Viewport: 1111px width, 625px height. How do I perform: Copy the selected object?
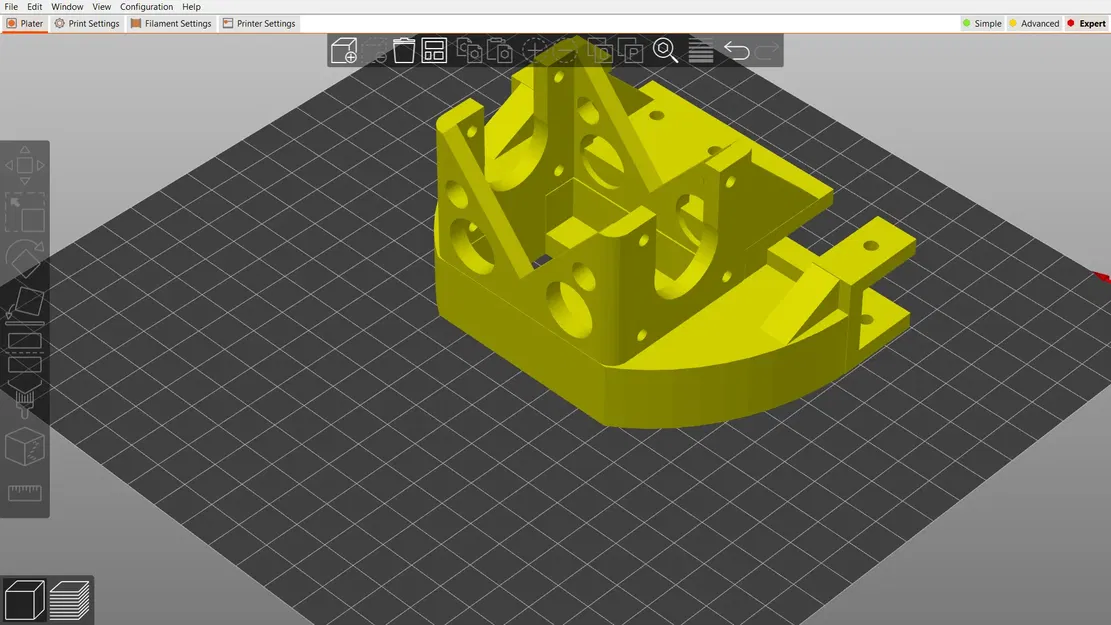tap(469, 50)
